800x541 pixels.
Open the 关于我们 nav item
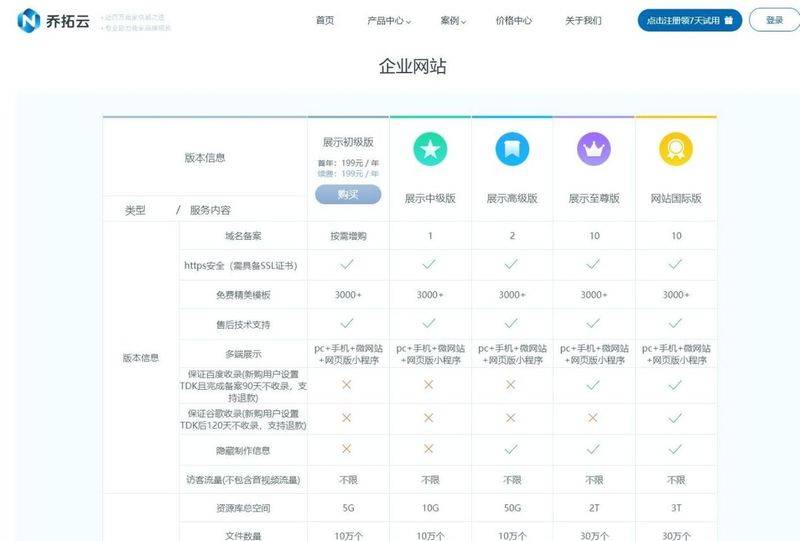(x=583, y=21)
